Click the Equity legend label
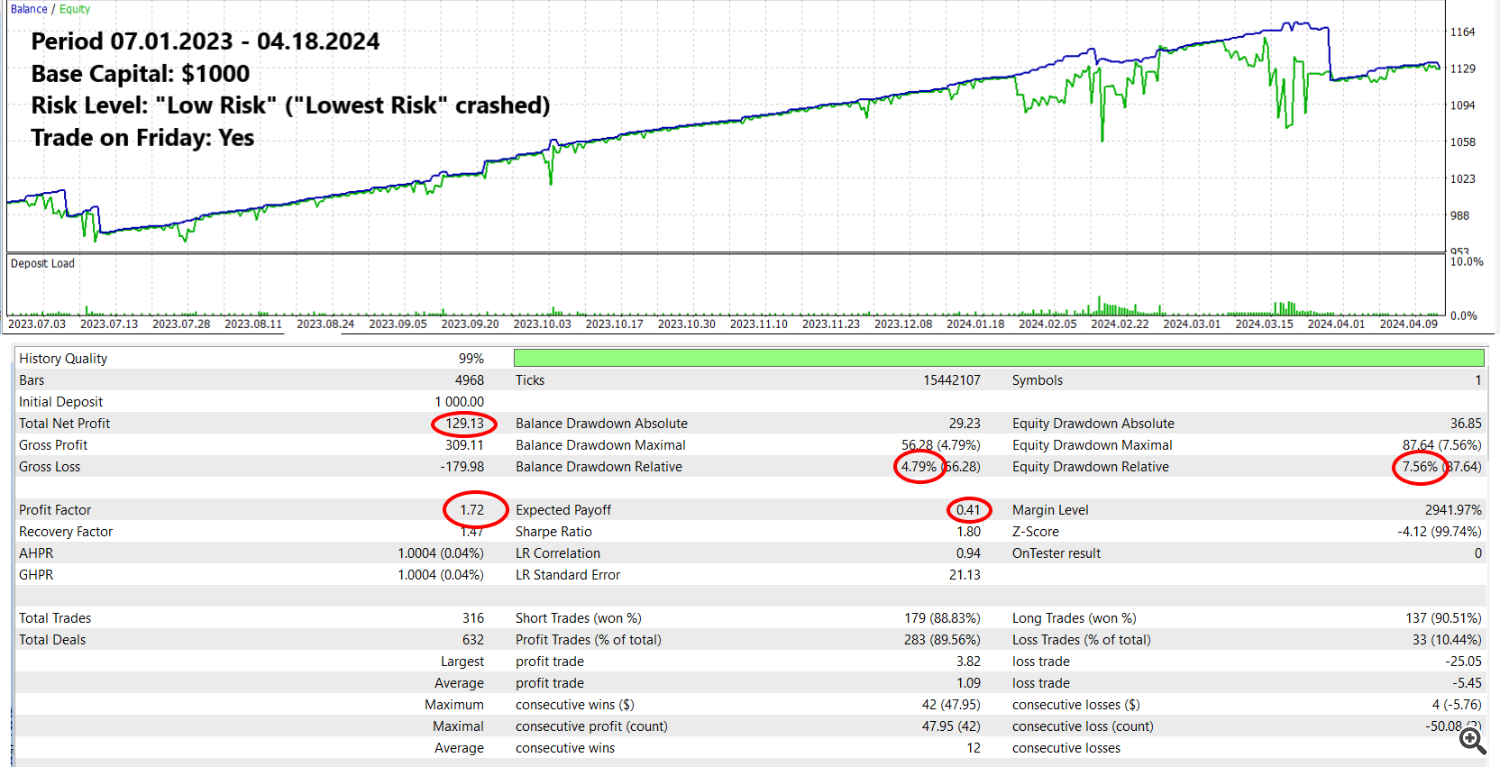The image size is (1500, 767). (74, 9)
